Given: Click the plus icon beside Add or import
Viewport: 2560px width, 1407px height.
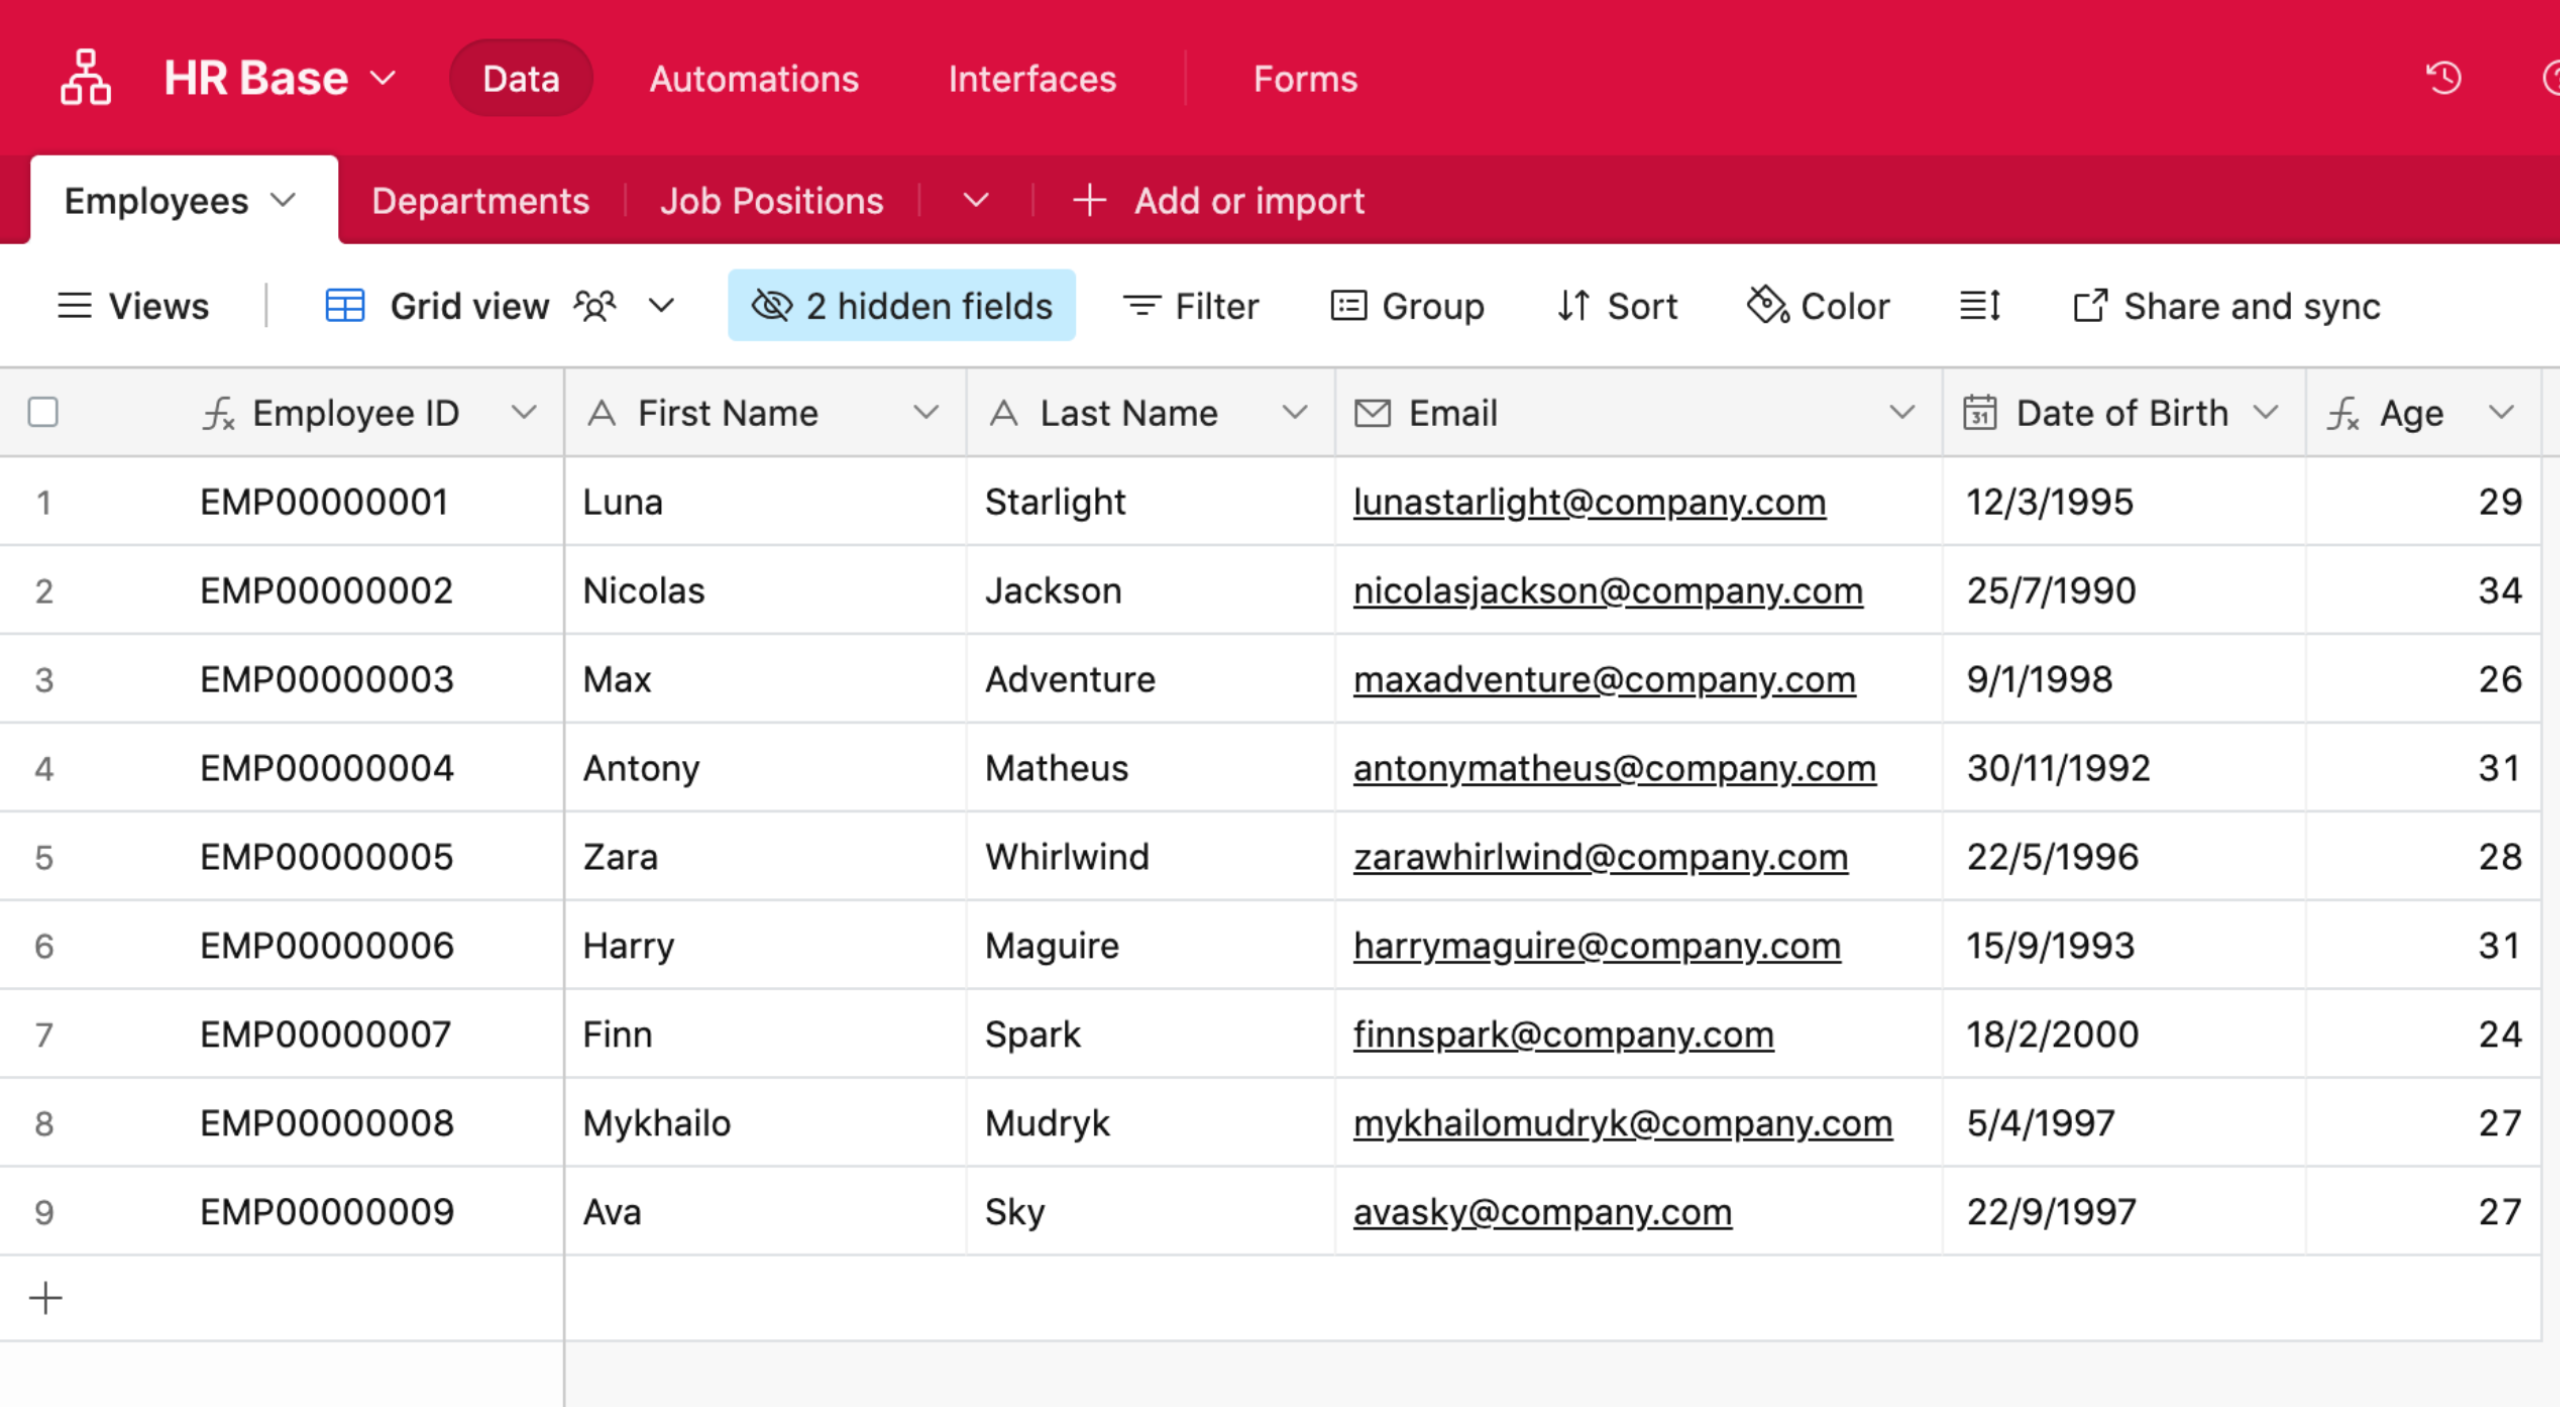Looking at the screenshot, I should [1089, 201].
